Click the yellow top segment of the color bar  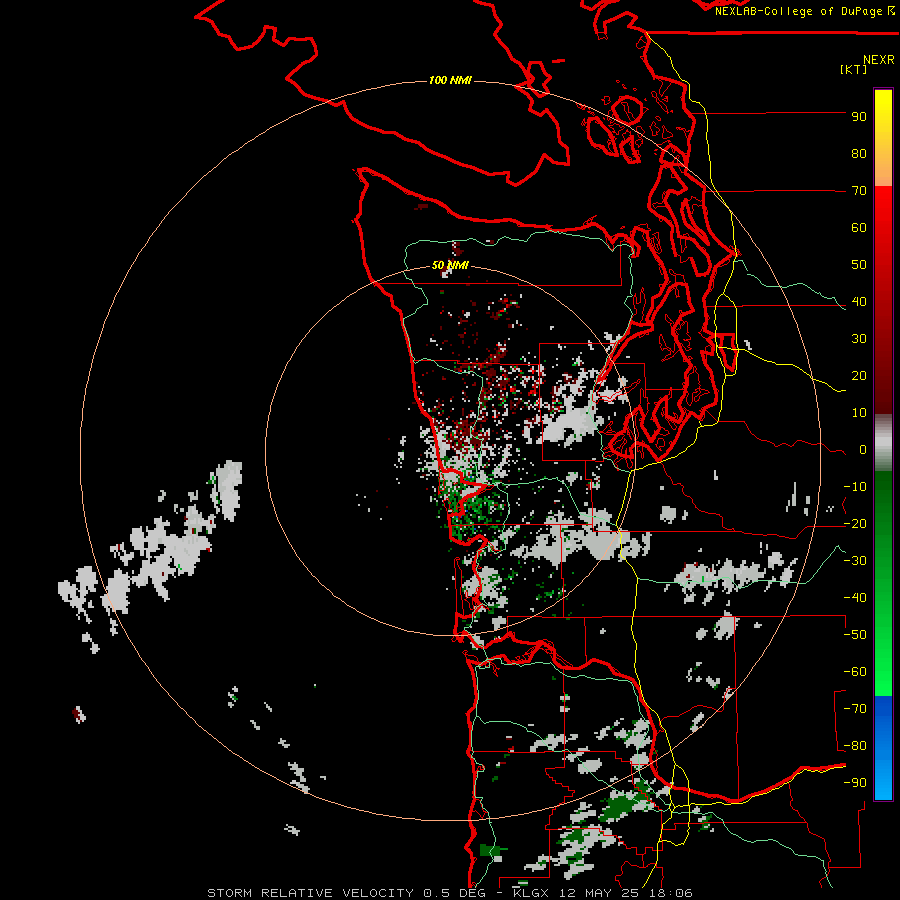(x=883, y=138)
